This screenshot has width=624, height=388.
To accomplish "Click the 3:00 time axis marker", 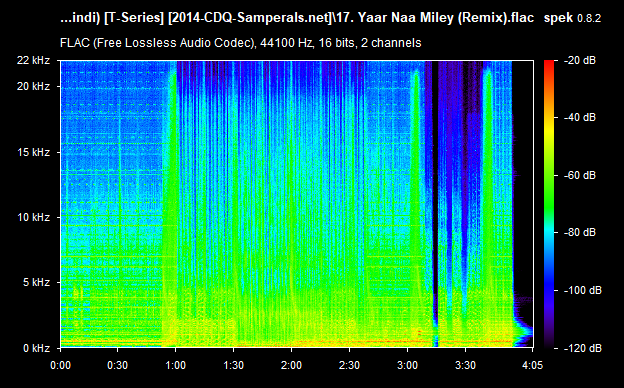I will [407, 365].
